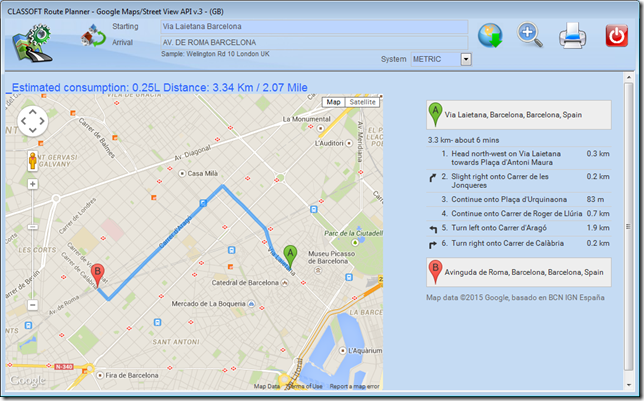The height and width of the screenshot is (401, 644).
Task: Click the panel vertical scrollbar thumb
Action: pyautogui.click(x=628, y=226)
